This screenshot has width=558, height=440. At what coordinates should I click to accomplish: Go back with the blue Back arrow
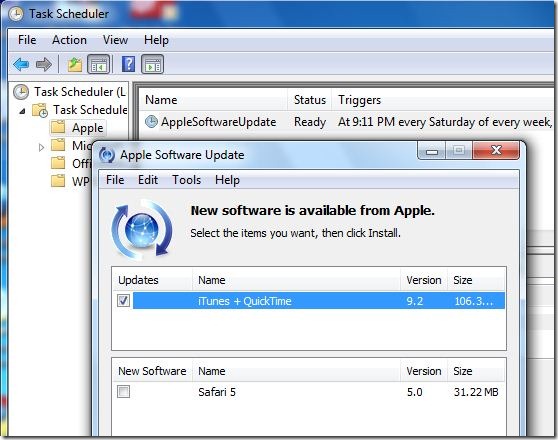21,65
